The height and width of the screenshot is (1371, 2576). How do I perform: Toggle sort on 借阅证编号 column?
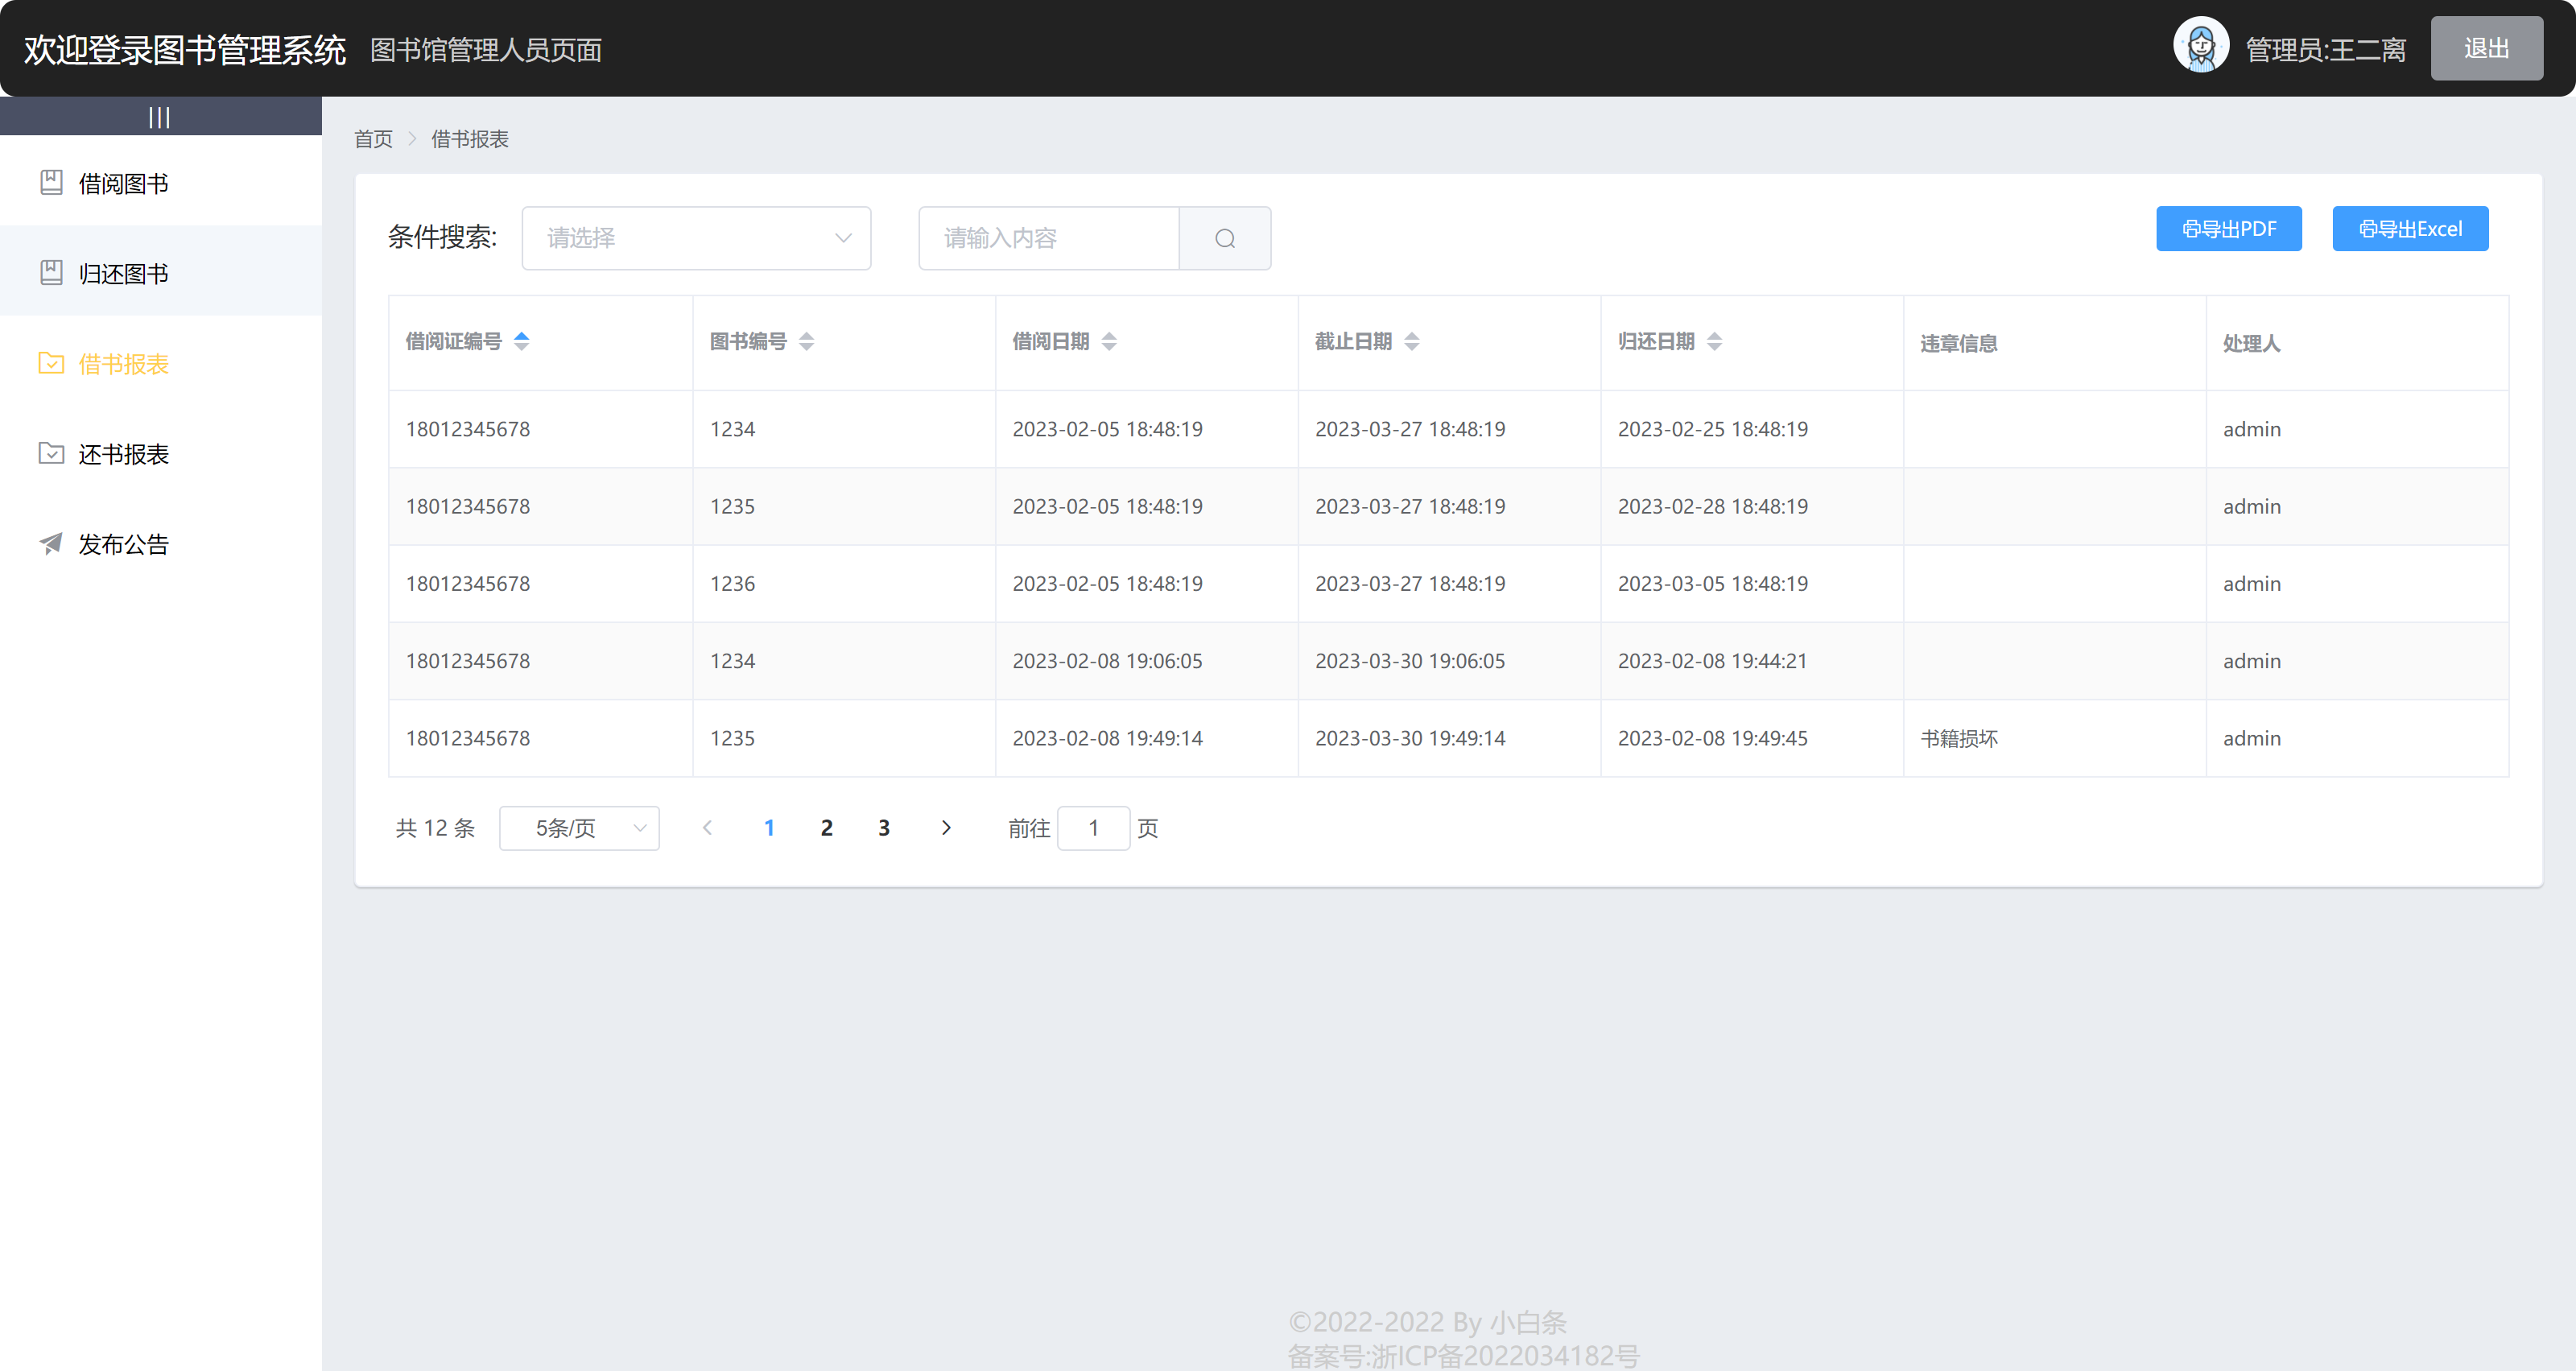pos(521,341)
